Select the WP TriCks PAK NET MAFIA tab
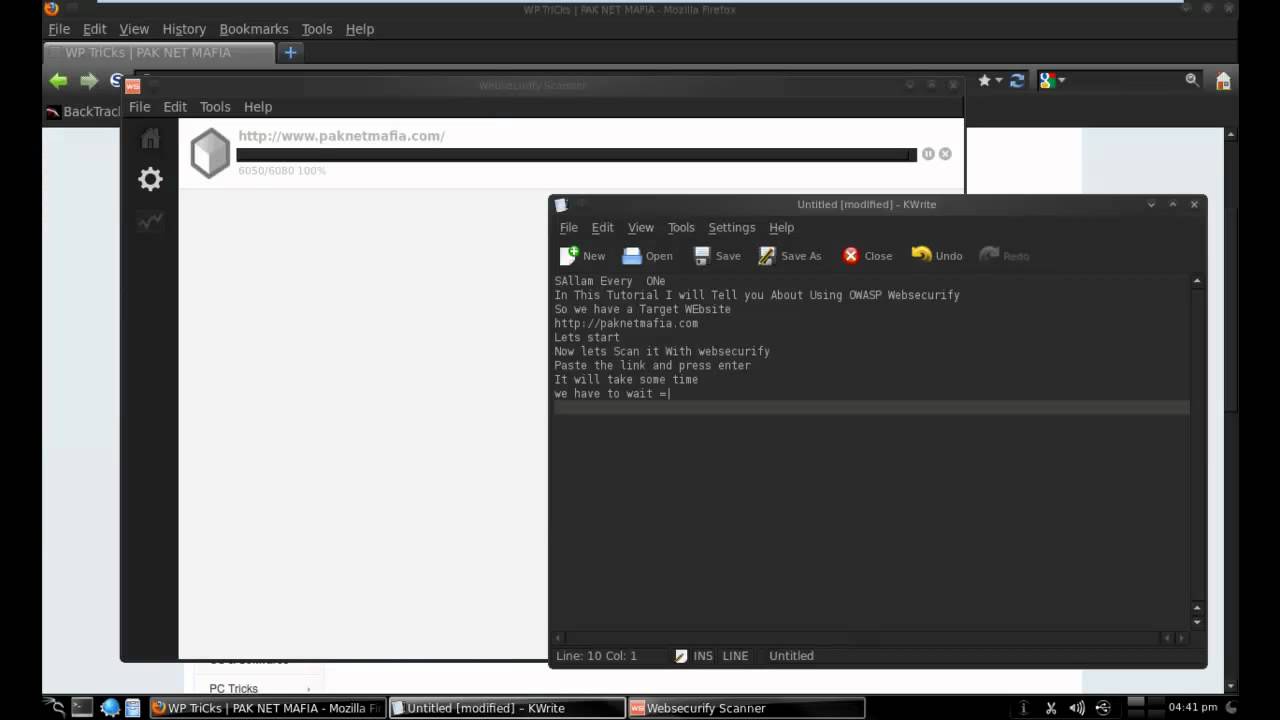This screenshot has width=1280, height=720. click(160, 53)
